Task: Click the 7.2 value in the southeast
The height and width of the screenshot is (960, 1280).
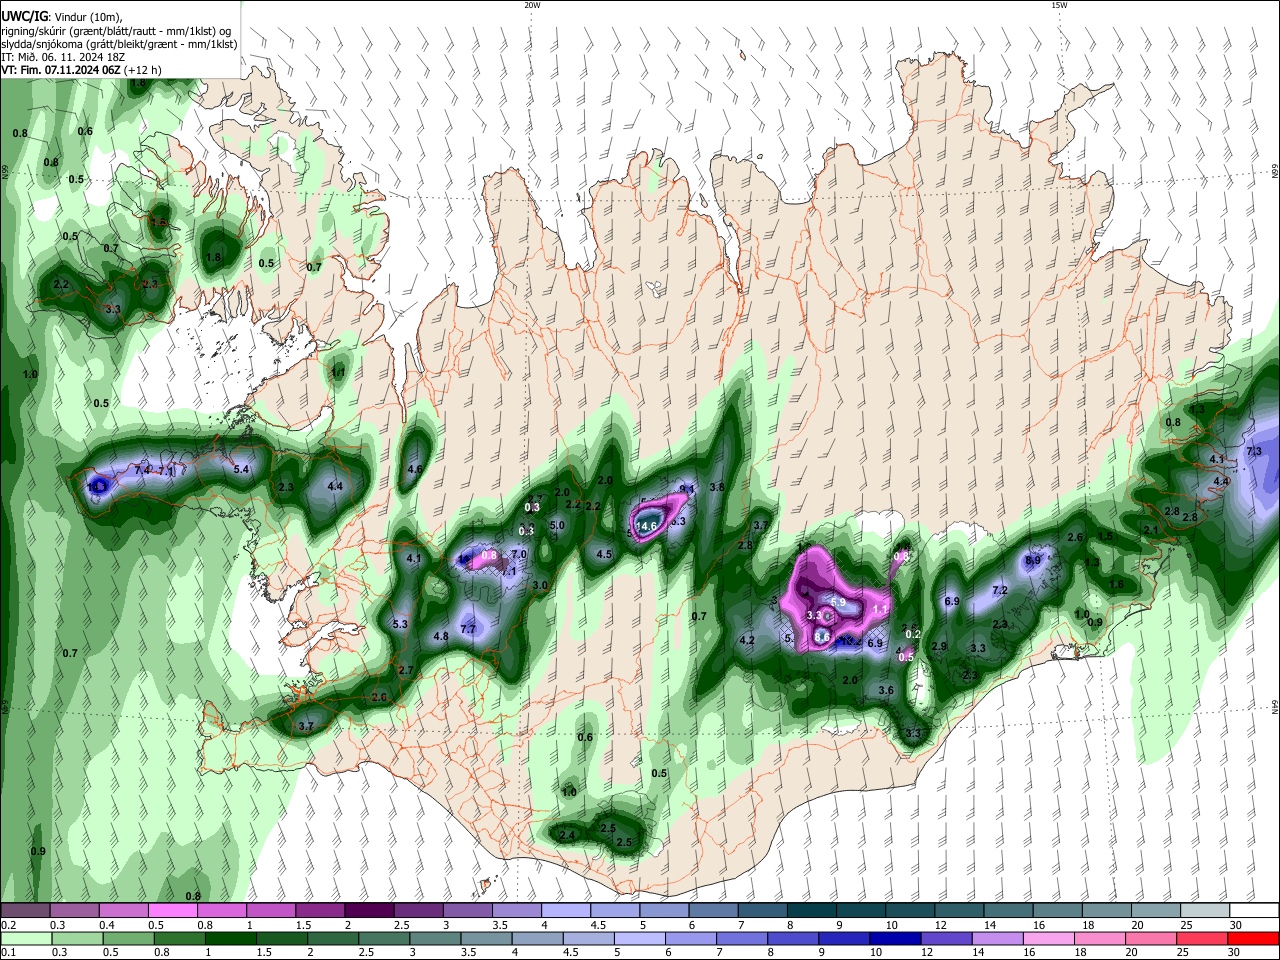Action: point(999,590)
